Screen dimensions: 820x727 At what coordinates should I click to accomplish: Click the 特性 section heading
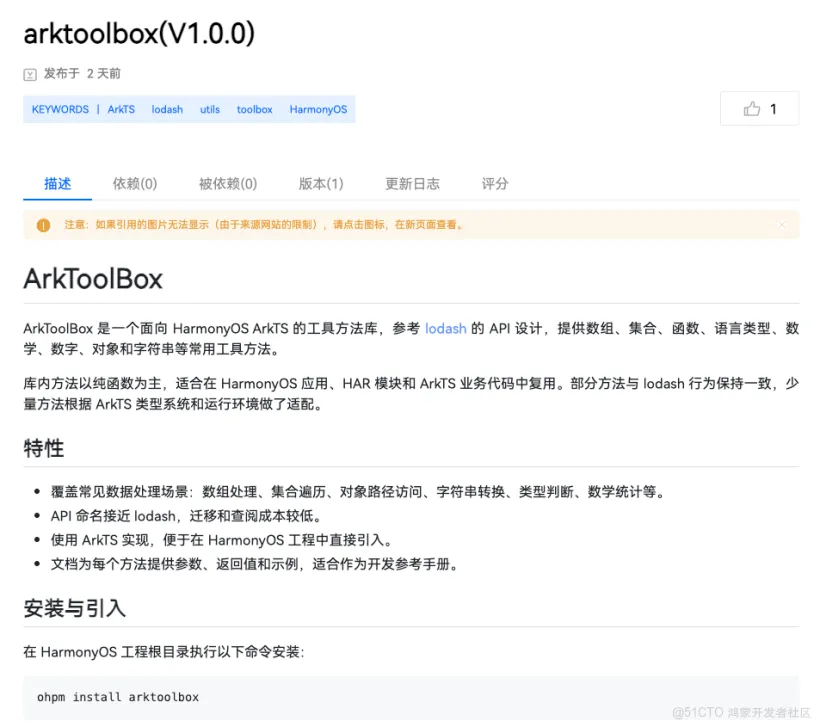click(x=44, y=448)
